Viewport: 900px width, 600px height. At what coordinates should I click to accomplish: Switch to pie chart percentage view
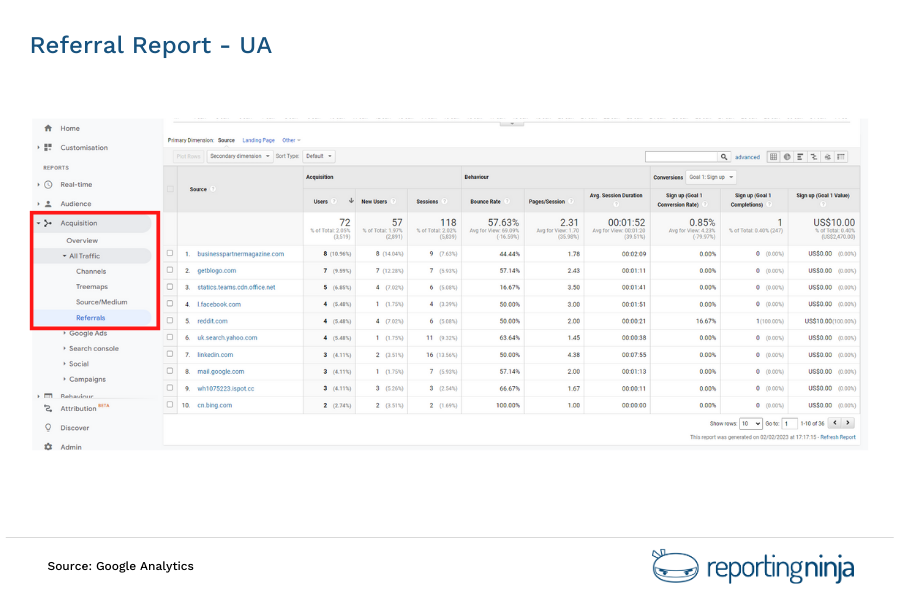pos(787,157)
